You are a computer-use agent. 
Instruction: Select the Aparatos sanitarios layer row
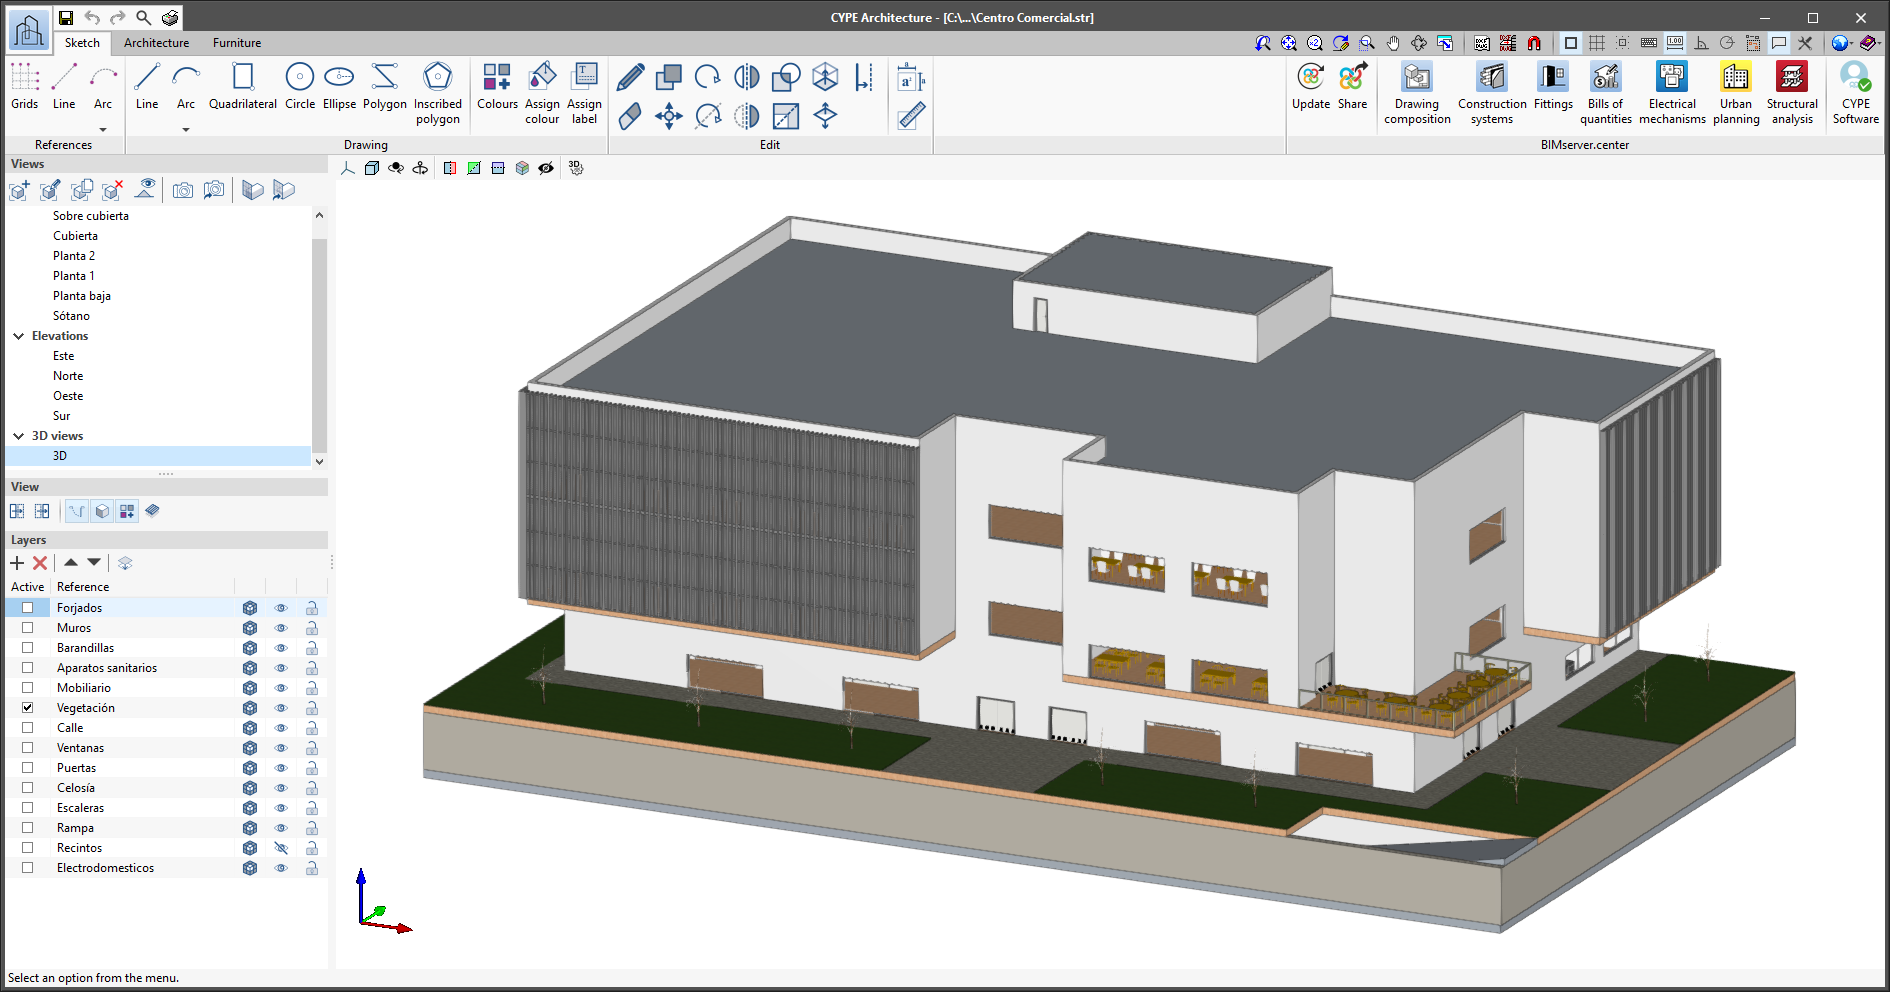pyautogui.click(x=167, y=668)
